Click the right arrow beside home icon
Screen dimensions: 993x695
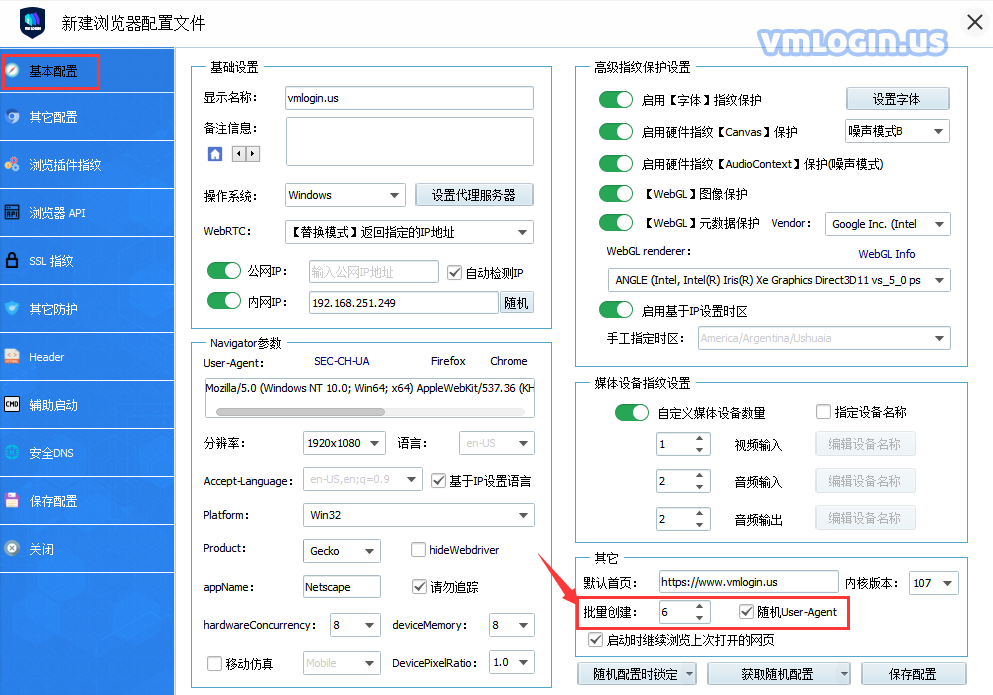point(253,154)
